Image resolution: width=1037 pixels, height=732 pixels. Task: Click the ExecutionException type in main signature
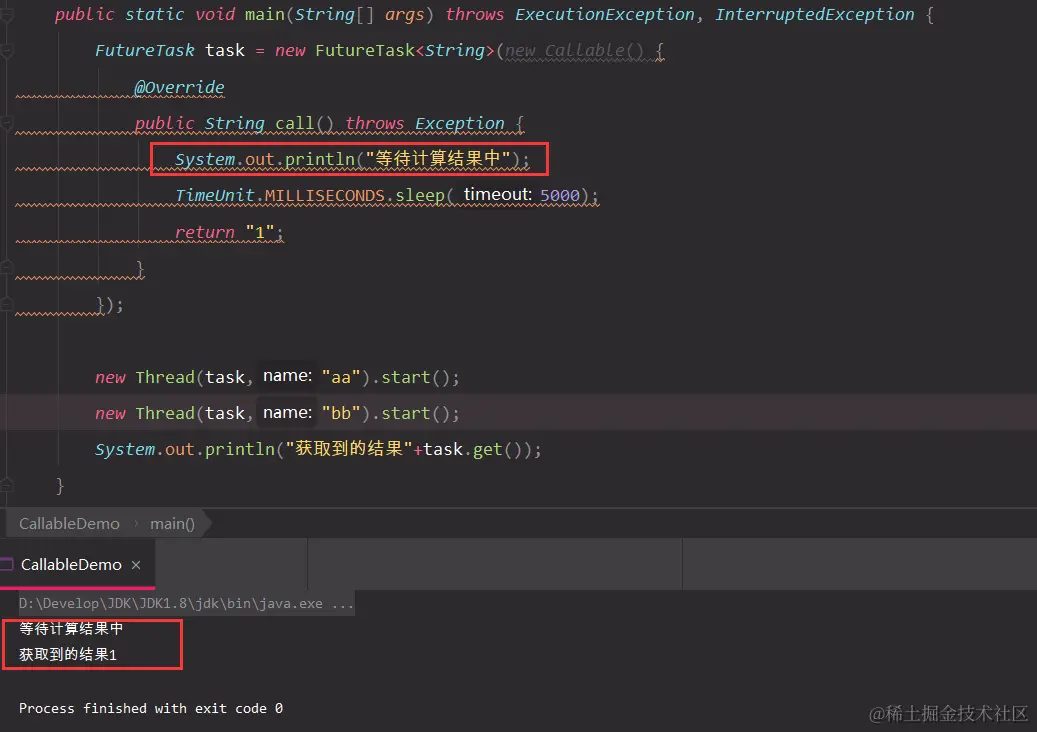[604, 15]
